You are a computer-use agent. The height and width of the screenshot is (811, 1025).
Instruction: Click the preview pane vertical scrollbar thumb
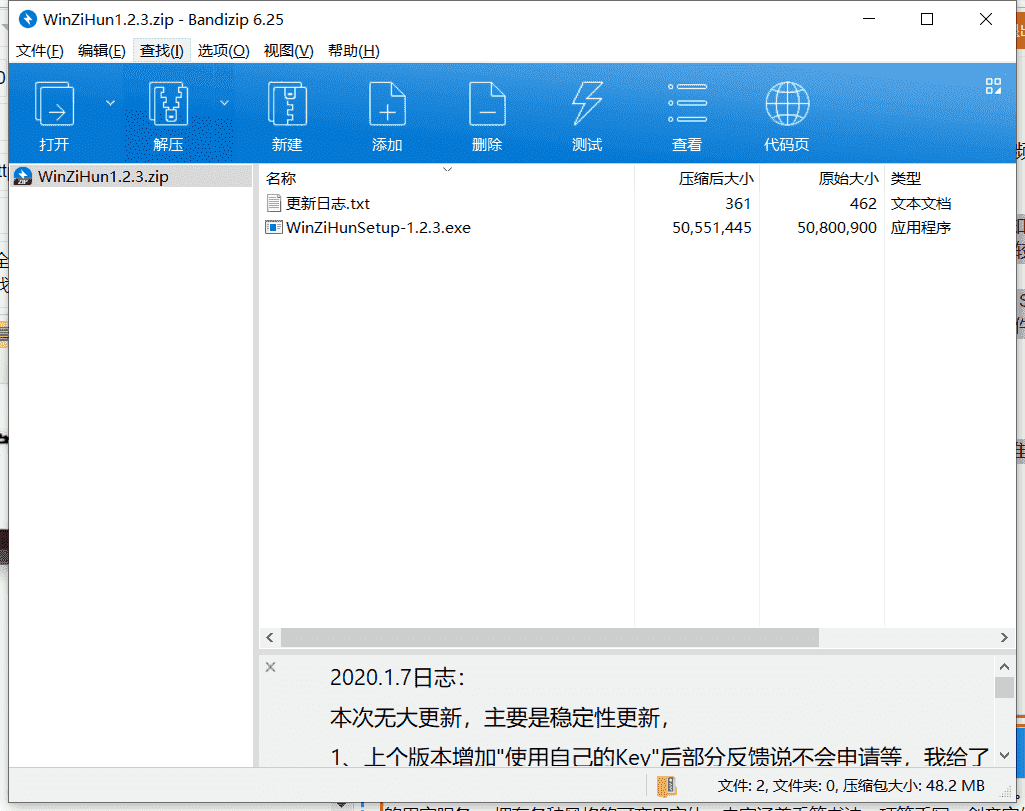pos(1004,687)
